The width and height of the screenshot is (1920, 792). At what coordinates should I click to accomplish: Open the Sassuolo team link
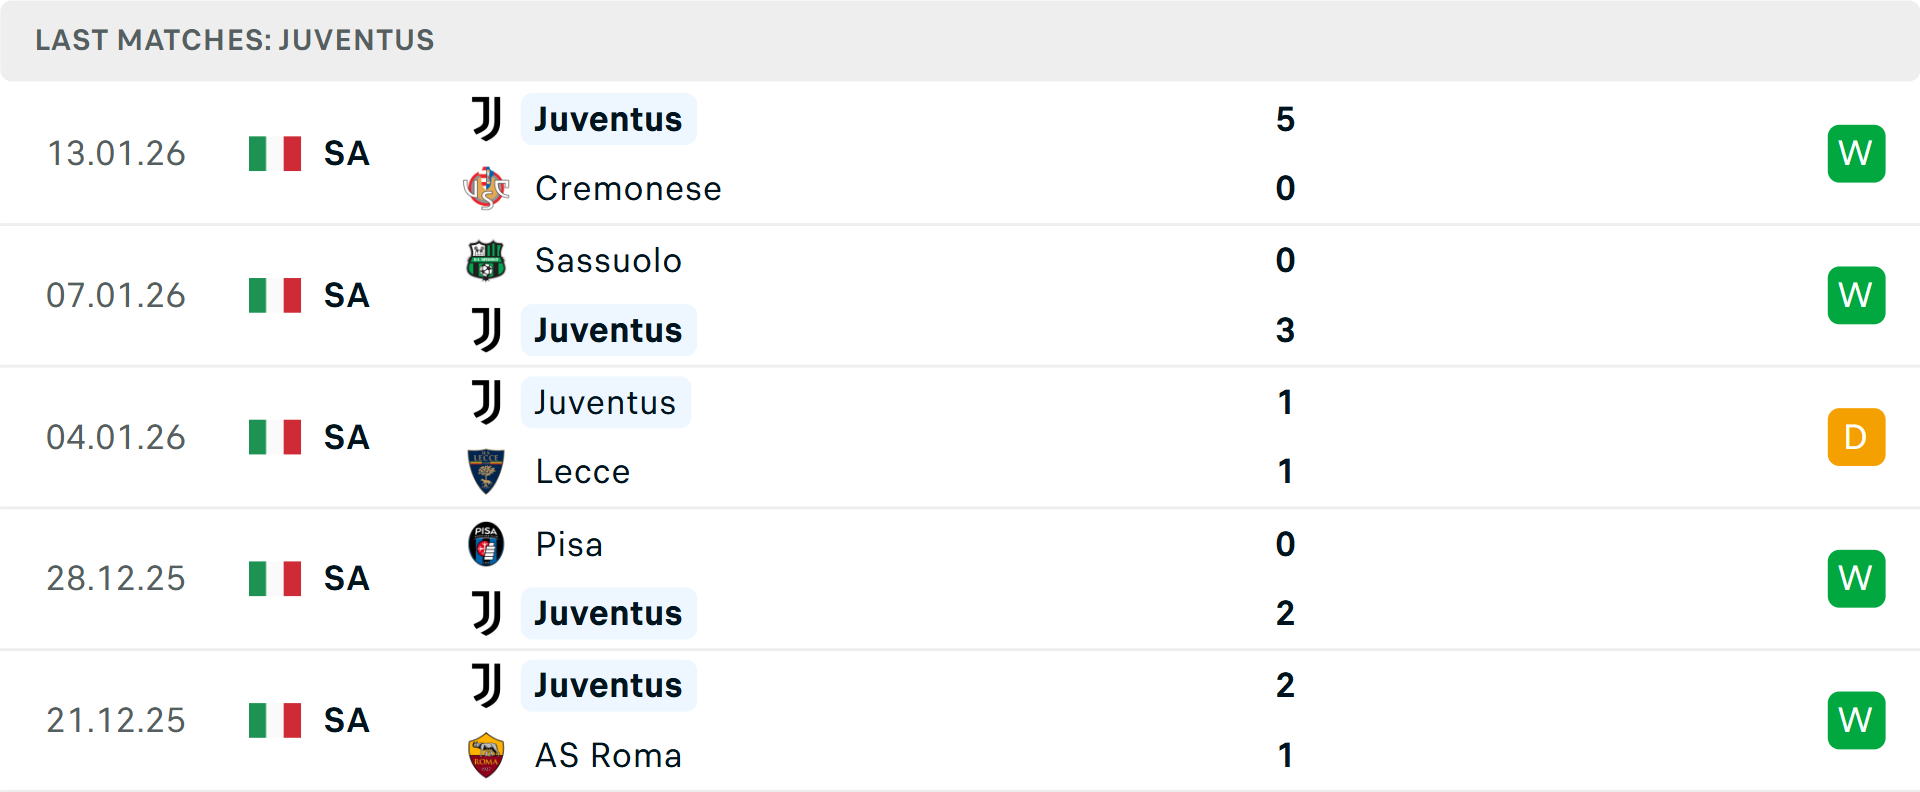(x=608, y=260)
